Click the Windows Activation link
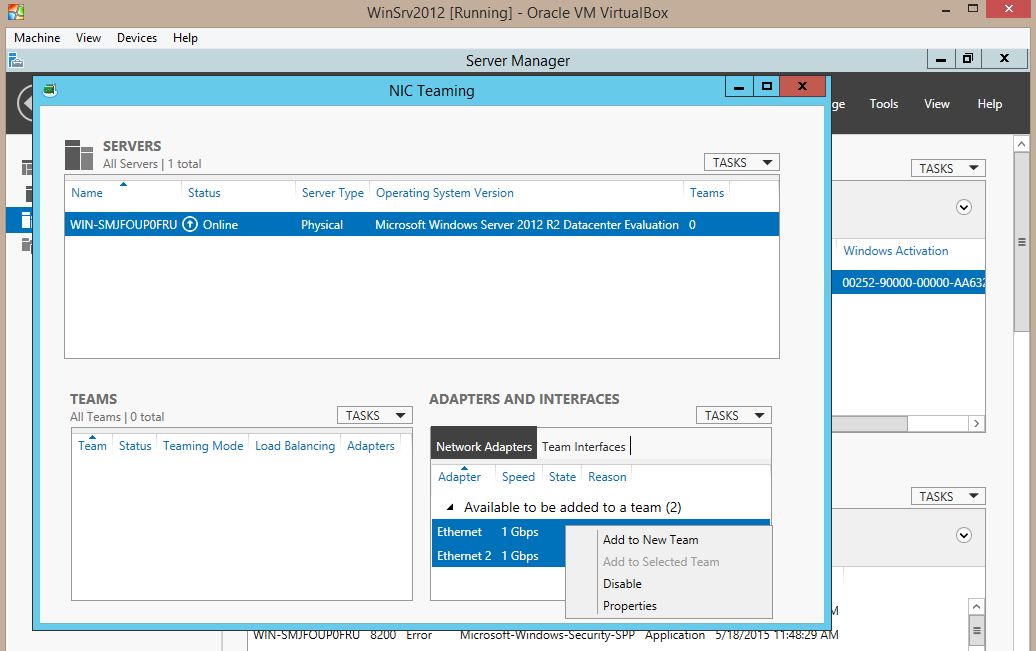1036x651 pixels. coord(895,251)
